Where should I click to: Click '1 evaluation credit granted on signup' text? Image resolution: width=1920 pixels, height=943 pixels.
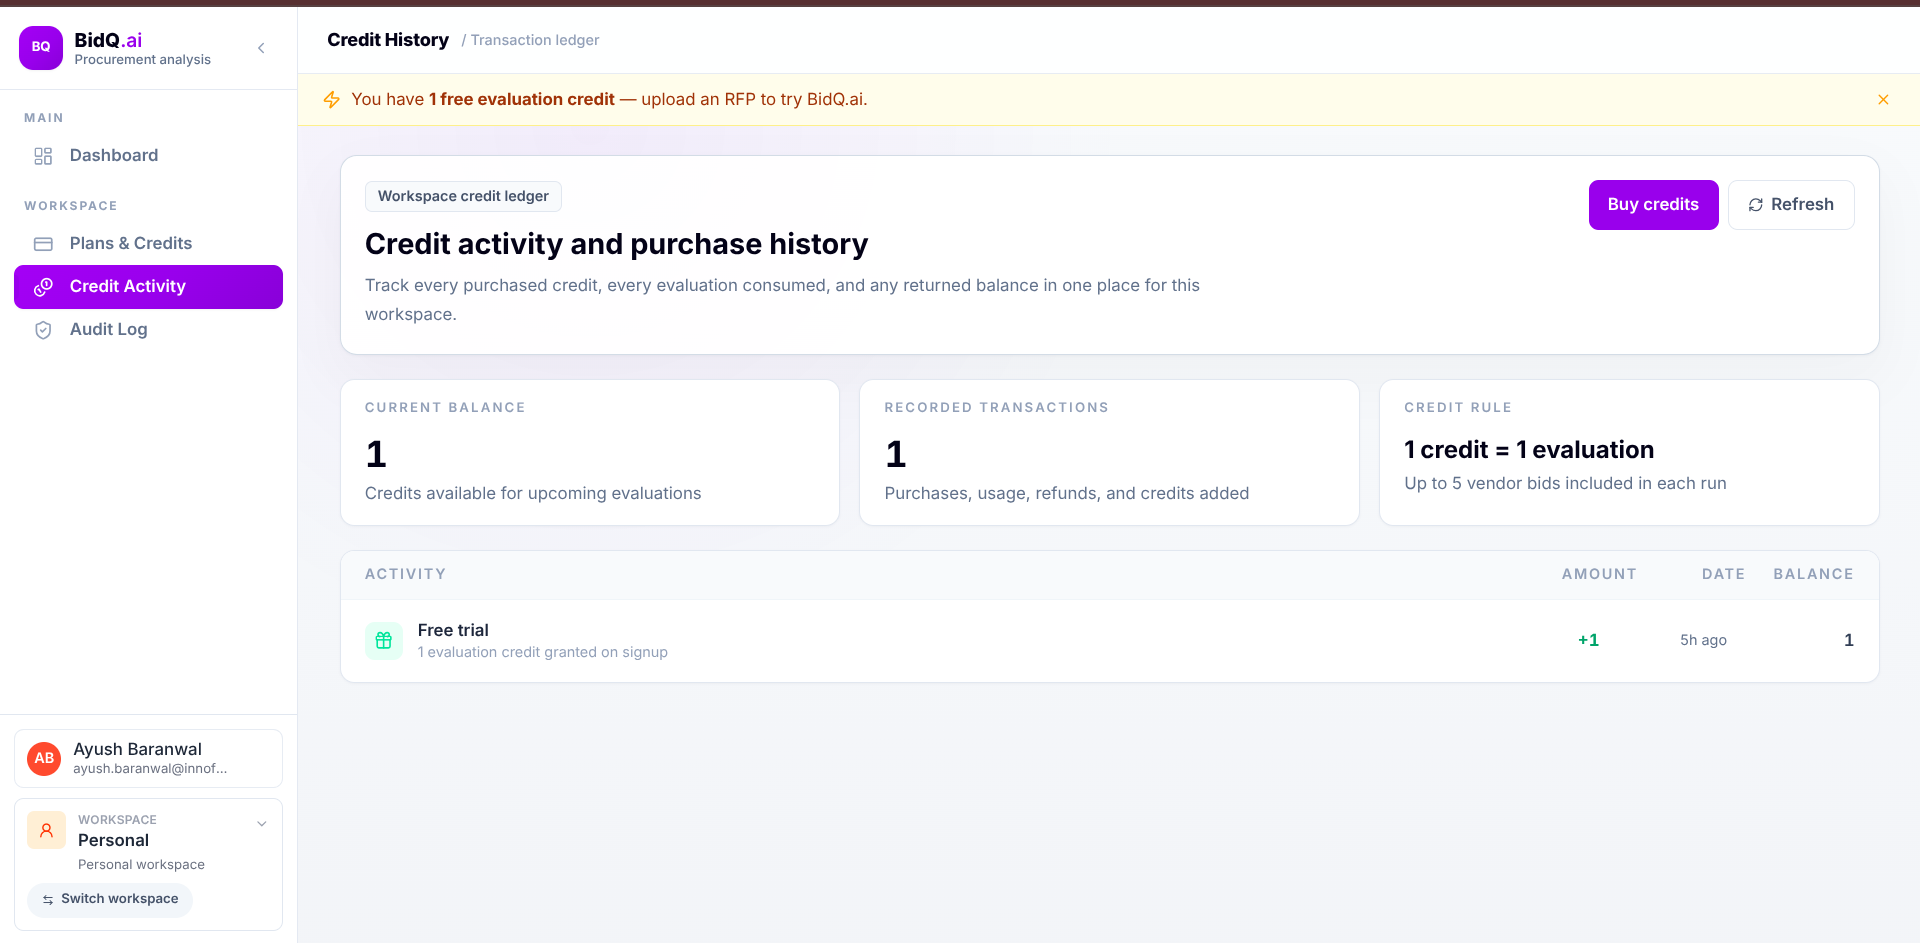(x=542, y=652)
